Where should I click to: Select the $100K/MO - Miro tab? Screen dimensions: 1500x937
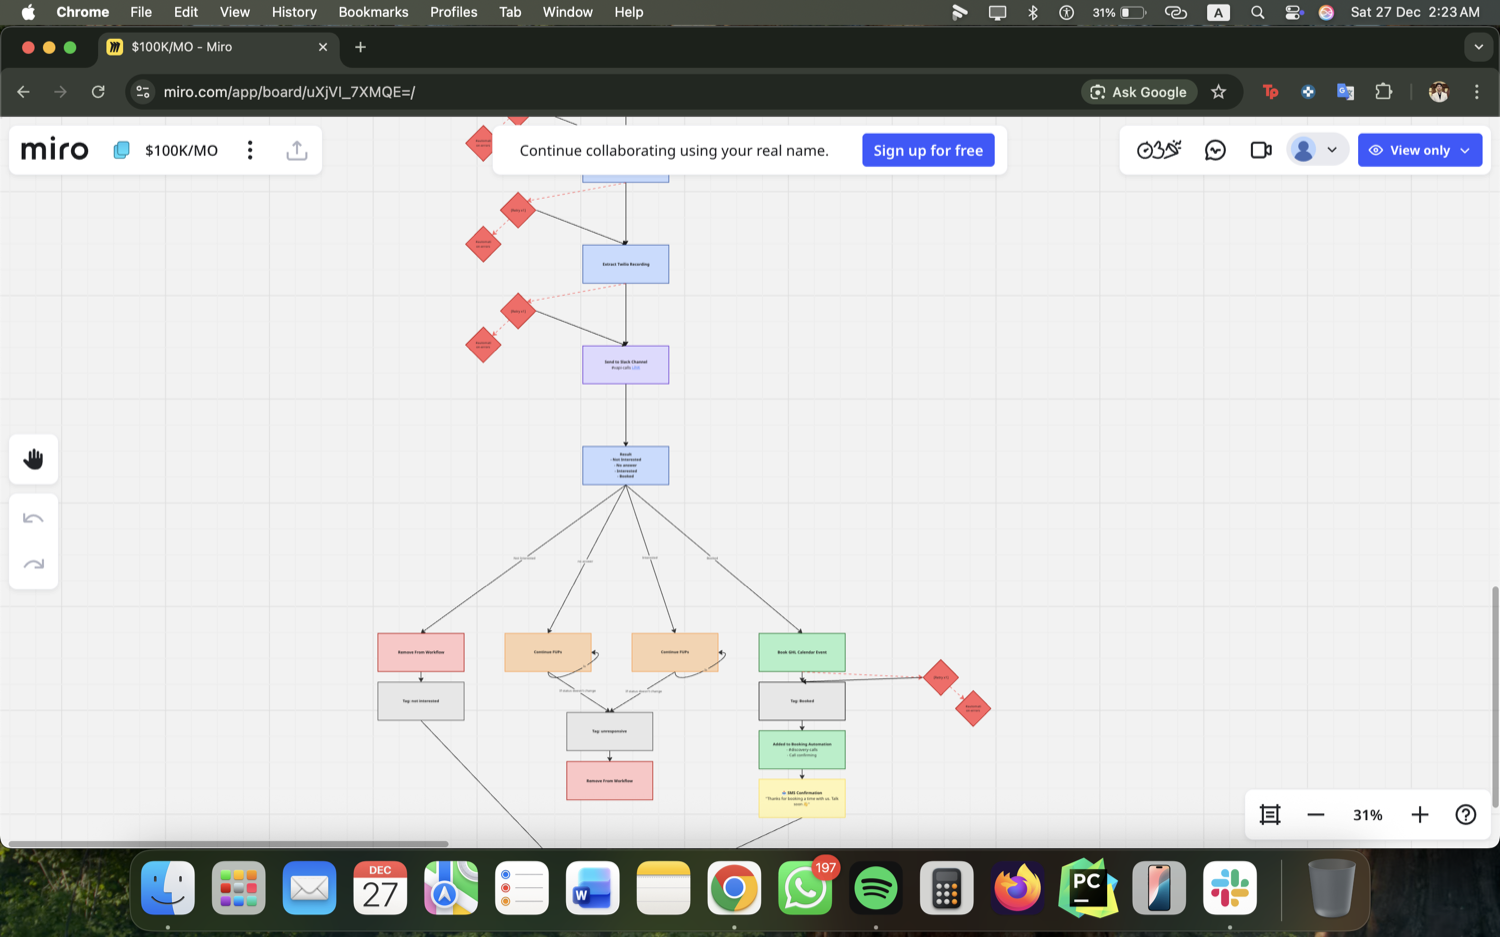click(x=219, y=47)
